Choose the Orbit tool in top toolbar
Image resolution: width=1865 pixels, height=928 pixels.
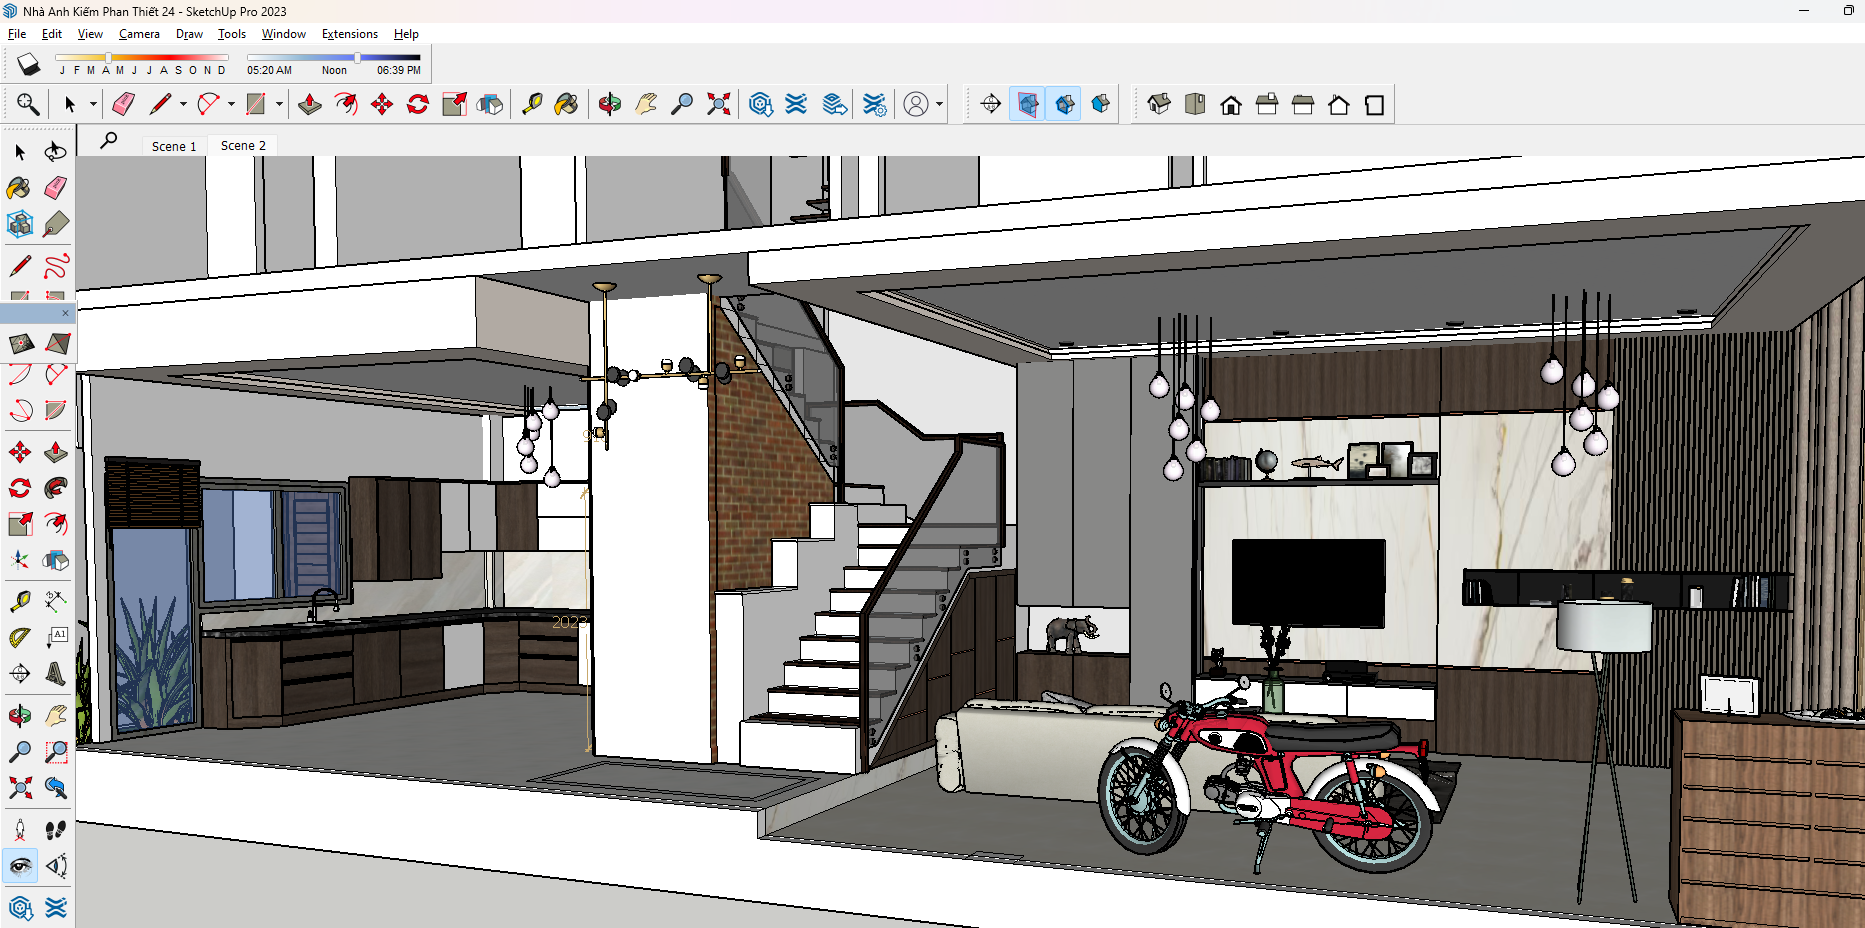coord(610,104)
